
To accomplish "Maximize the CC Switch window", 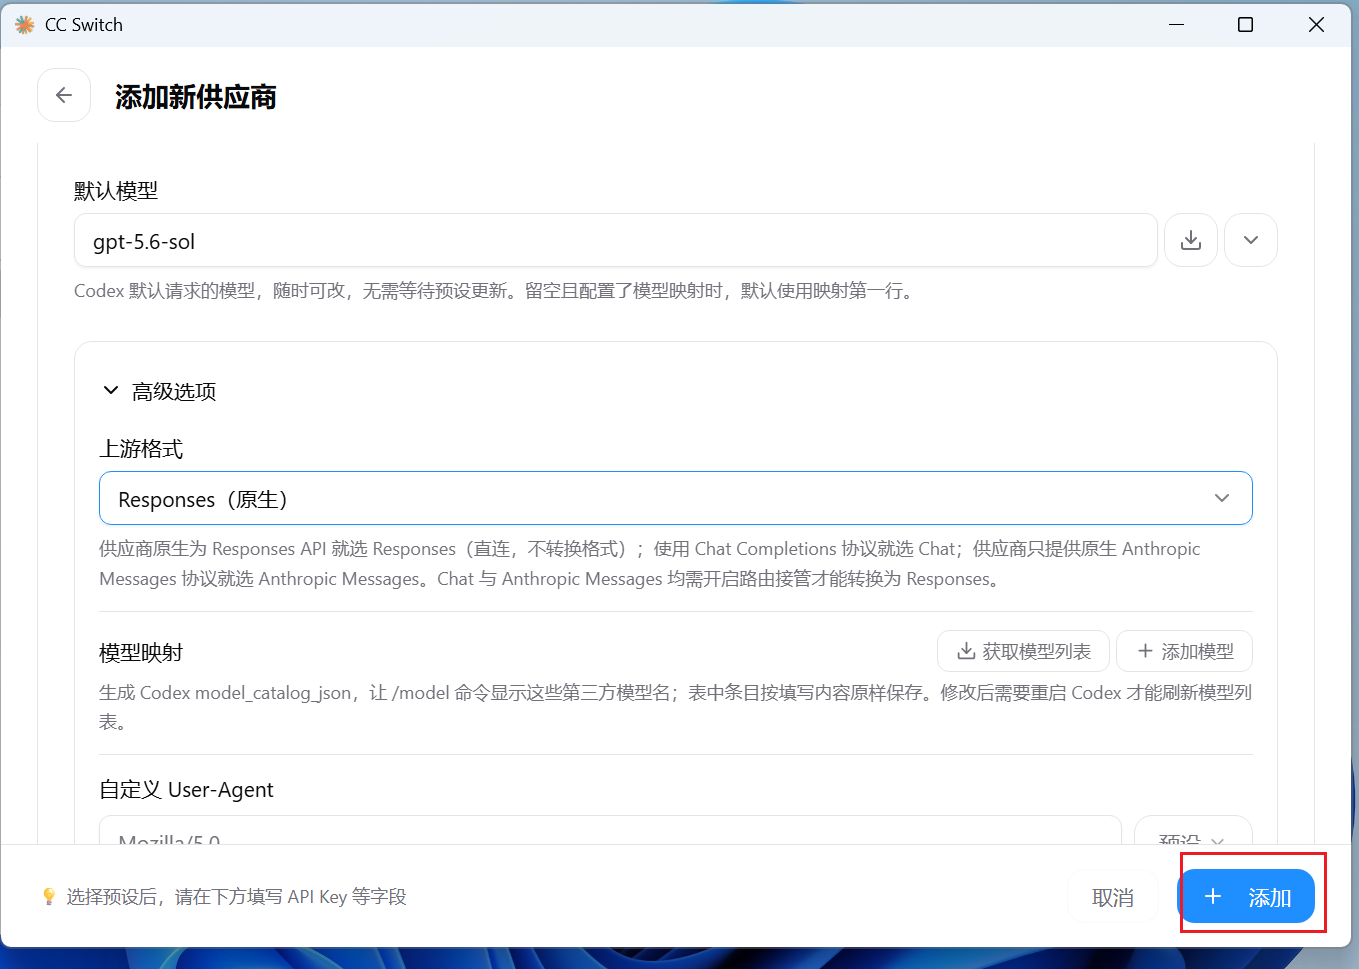I will point(1245,24).
